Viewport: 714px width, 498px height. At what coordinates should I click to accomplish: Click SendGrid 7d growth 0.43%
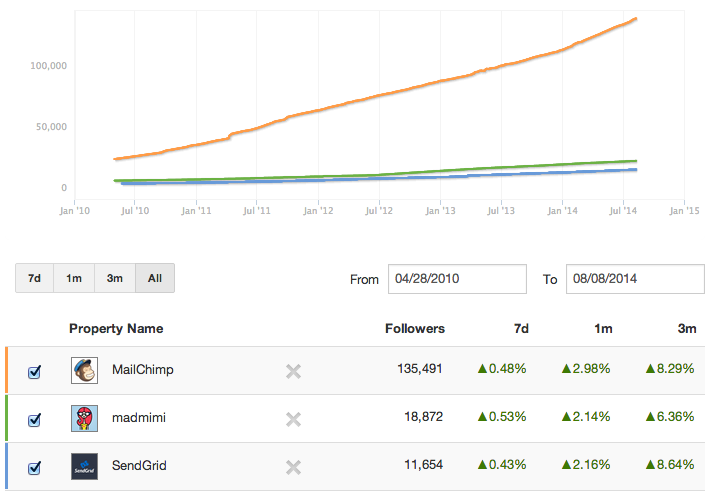[x=502, y=465]
